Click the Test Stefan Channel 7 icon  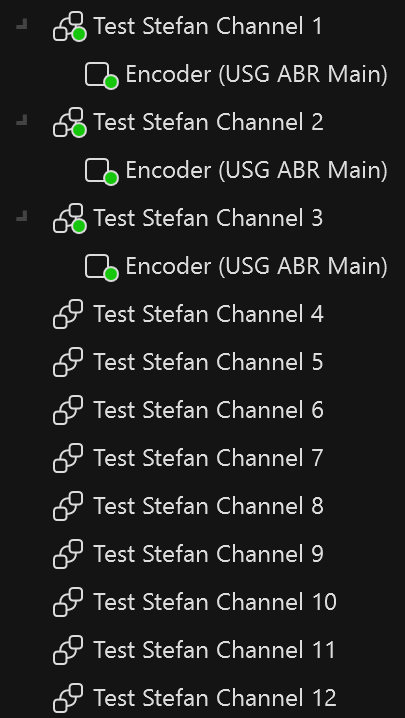point(68,458)
